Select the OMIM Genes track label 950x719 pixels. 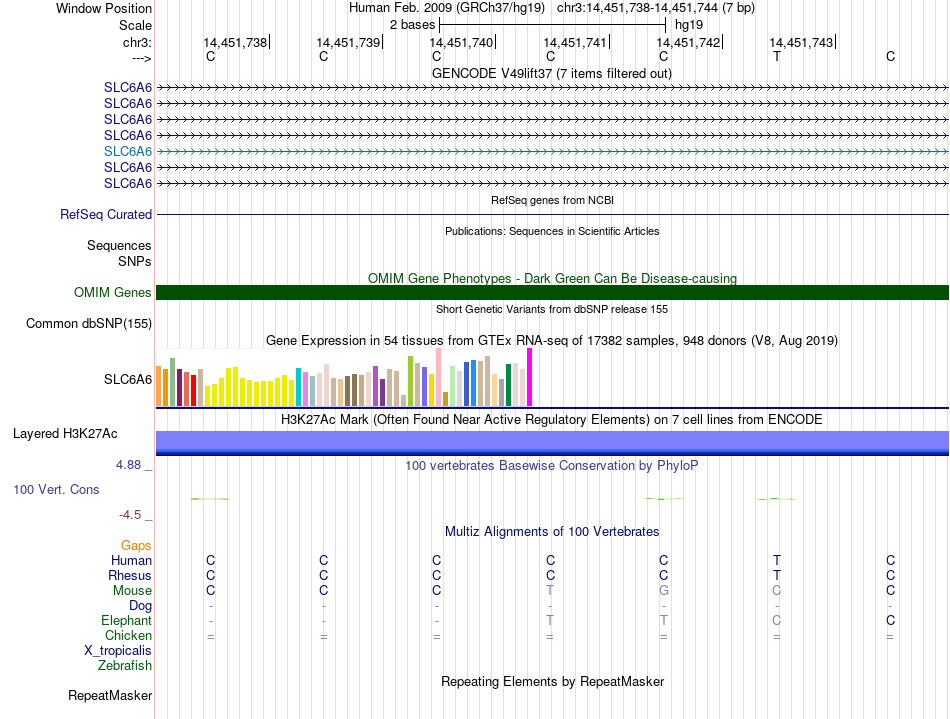point(113,293)
